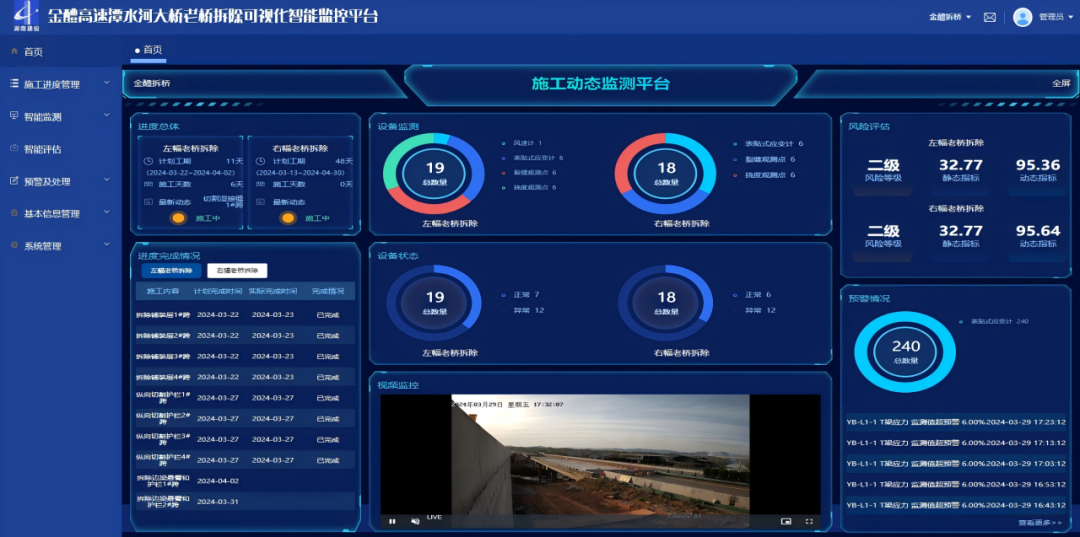This screenshot has width=1080, height=537.
Task: Click the 湖南建投 company logo
Action: [x=27, y=17]
